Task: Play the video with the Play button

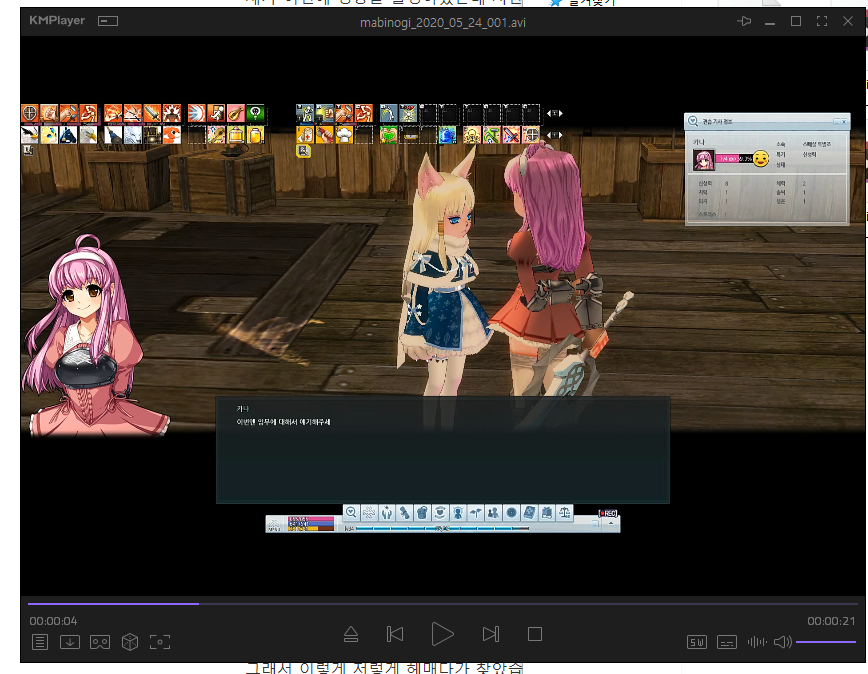Action: (x=442, y=634)
